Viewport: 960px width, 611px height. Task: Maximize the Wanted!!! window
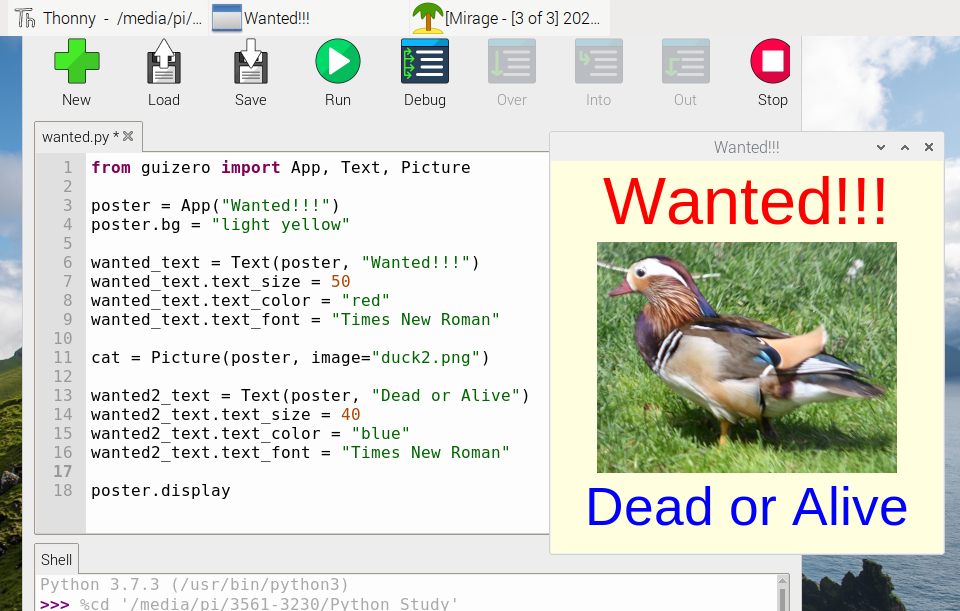[905, 147]
